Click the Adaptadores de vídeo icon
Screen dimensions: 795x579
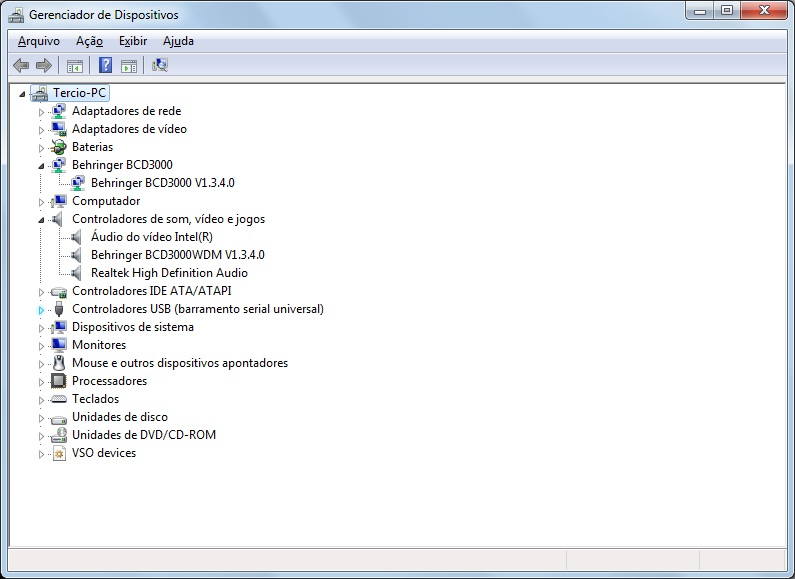(x=59, y=129)
